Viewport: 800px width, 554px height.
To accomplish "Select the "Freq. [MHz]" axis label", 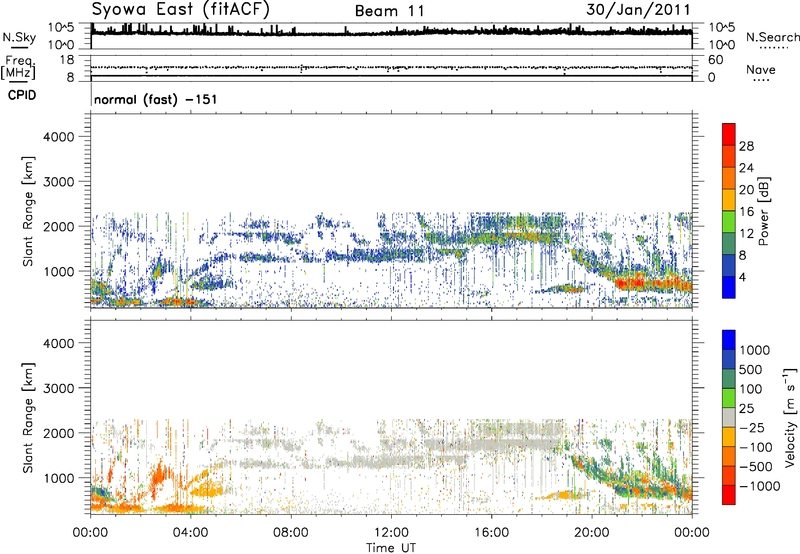I will [18, 67].
